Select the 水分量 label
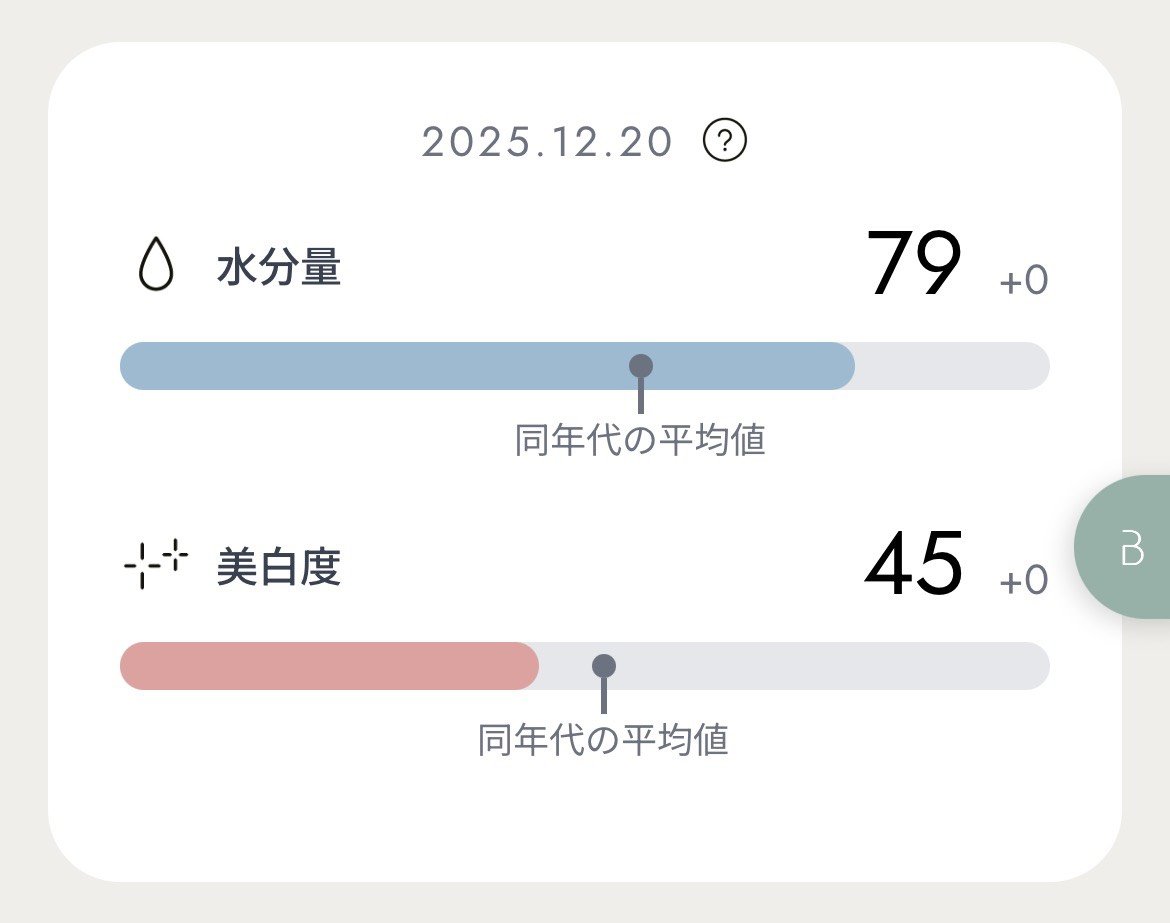 [x=279, y=269]
